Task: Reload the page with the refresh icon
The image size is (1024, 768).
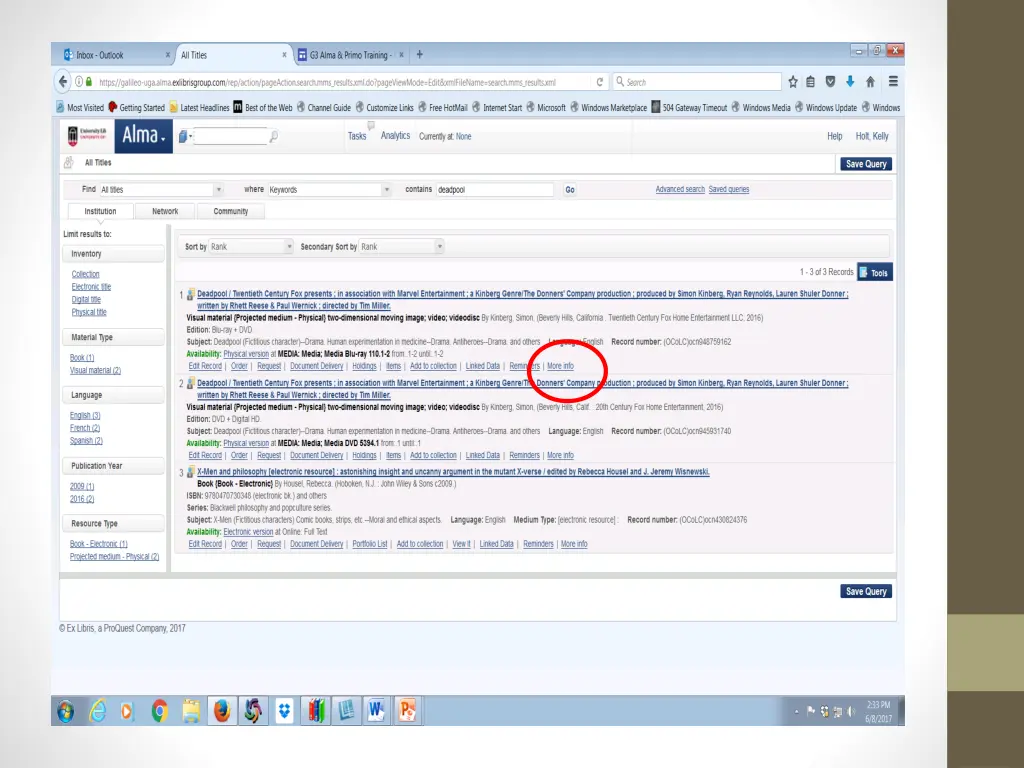Action: pos(600,82)
